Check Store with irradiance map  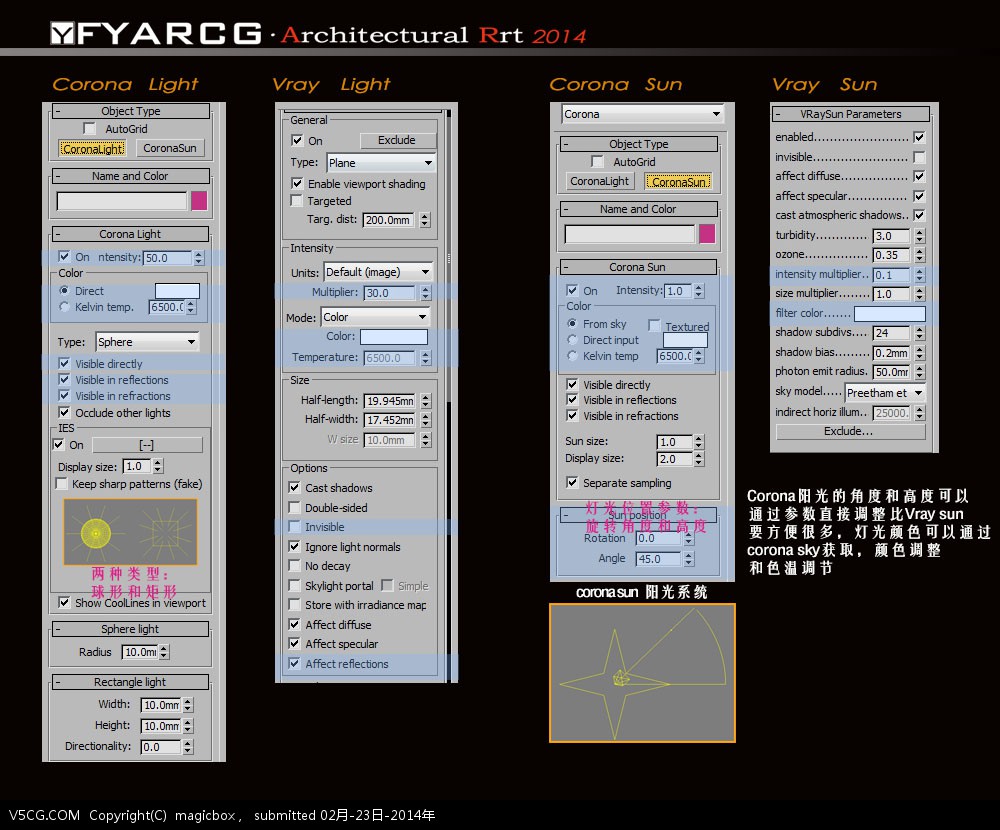point(294,604)
